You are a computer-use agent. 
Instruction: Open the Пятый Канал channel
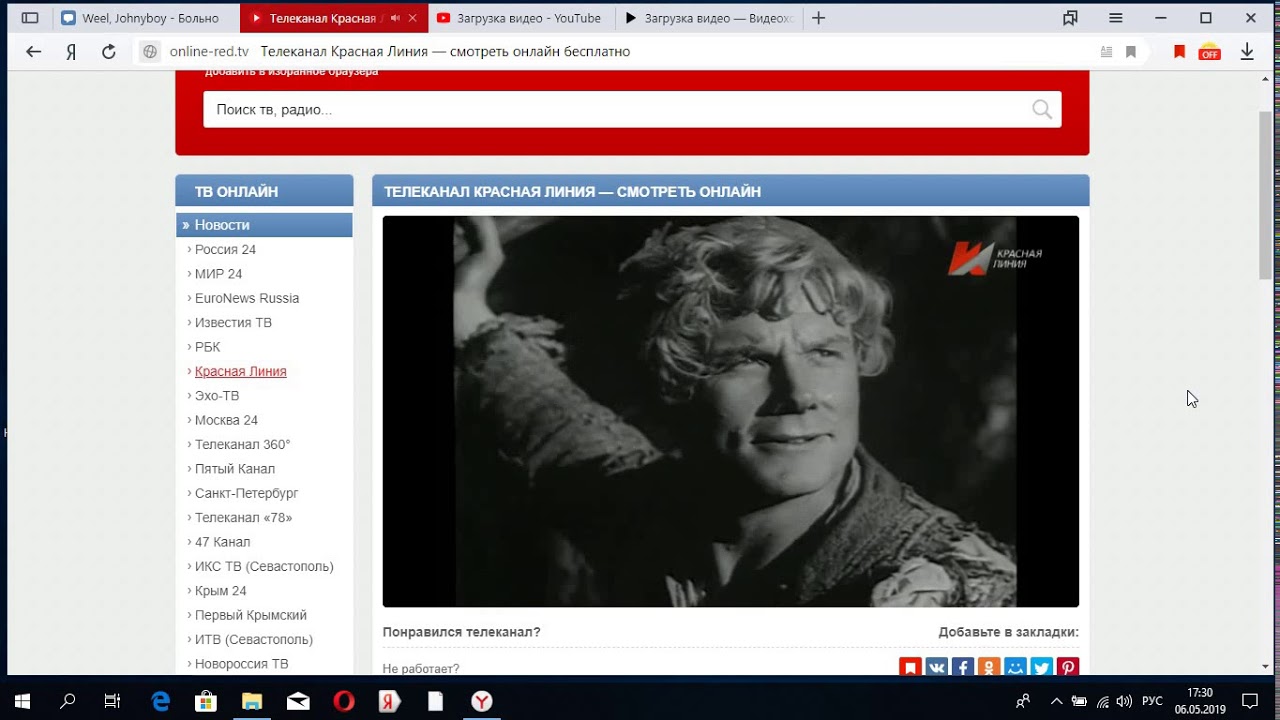pyautogui.click(x=235, y=469)
